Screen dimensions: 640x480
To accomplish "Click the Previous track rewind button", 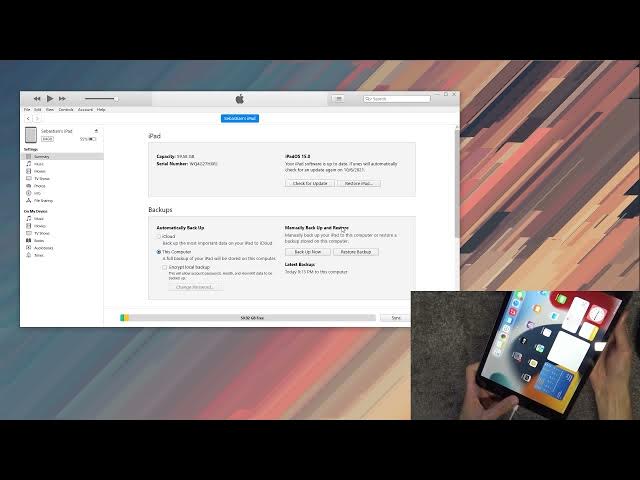I will point(37,99).
